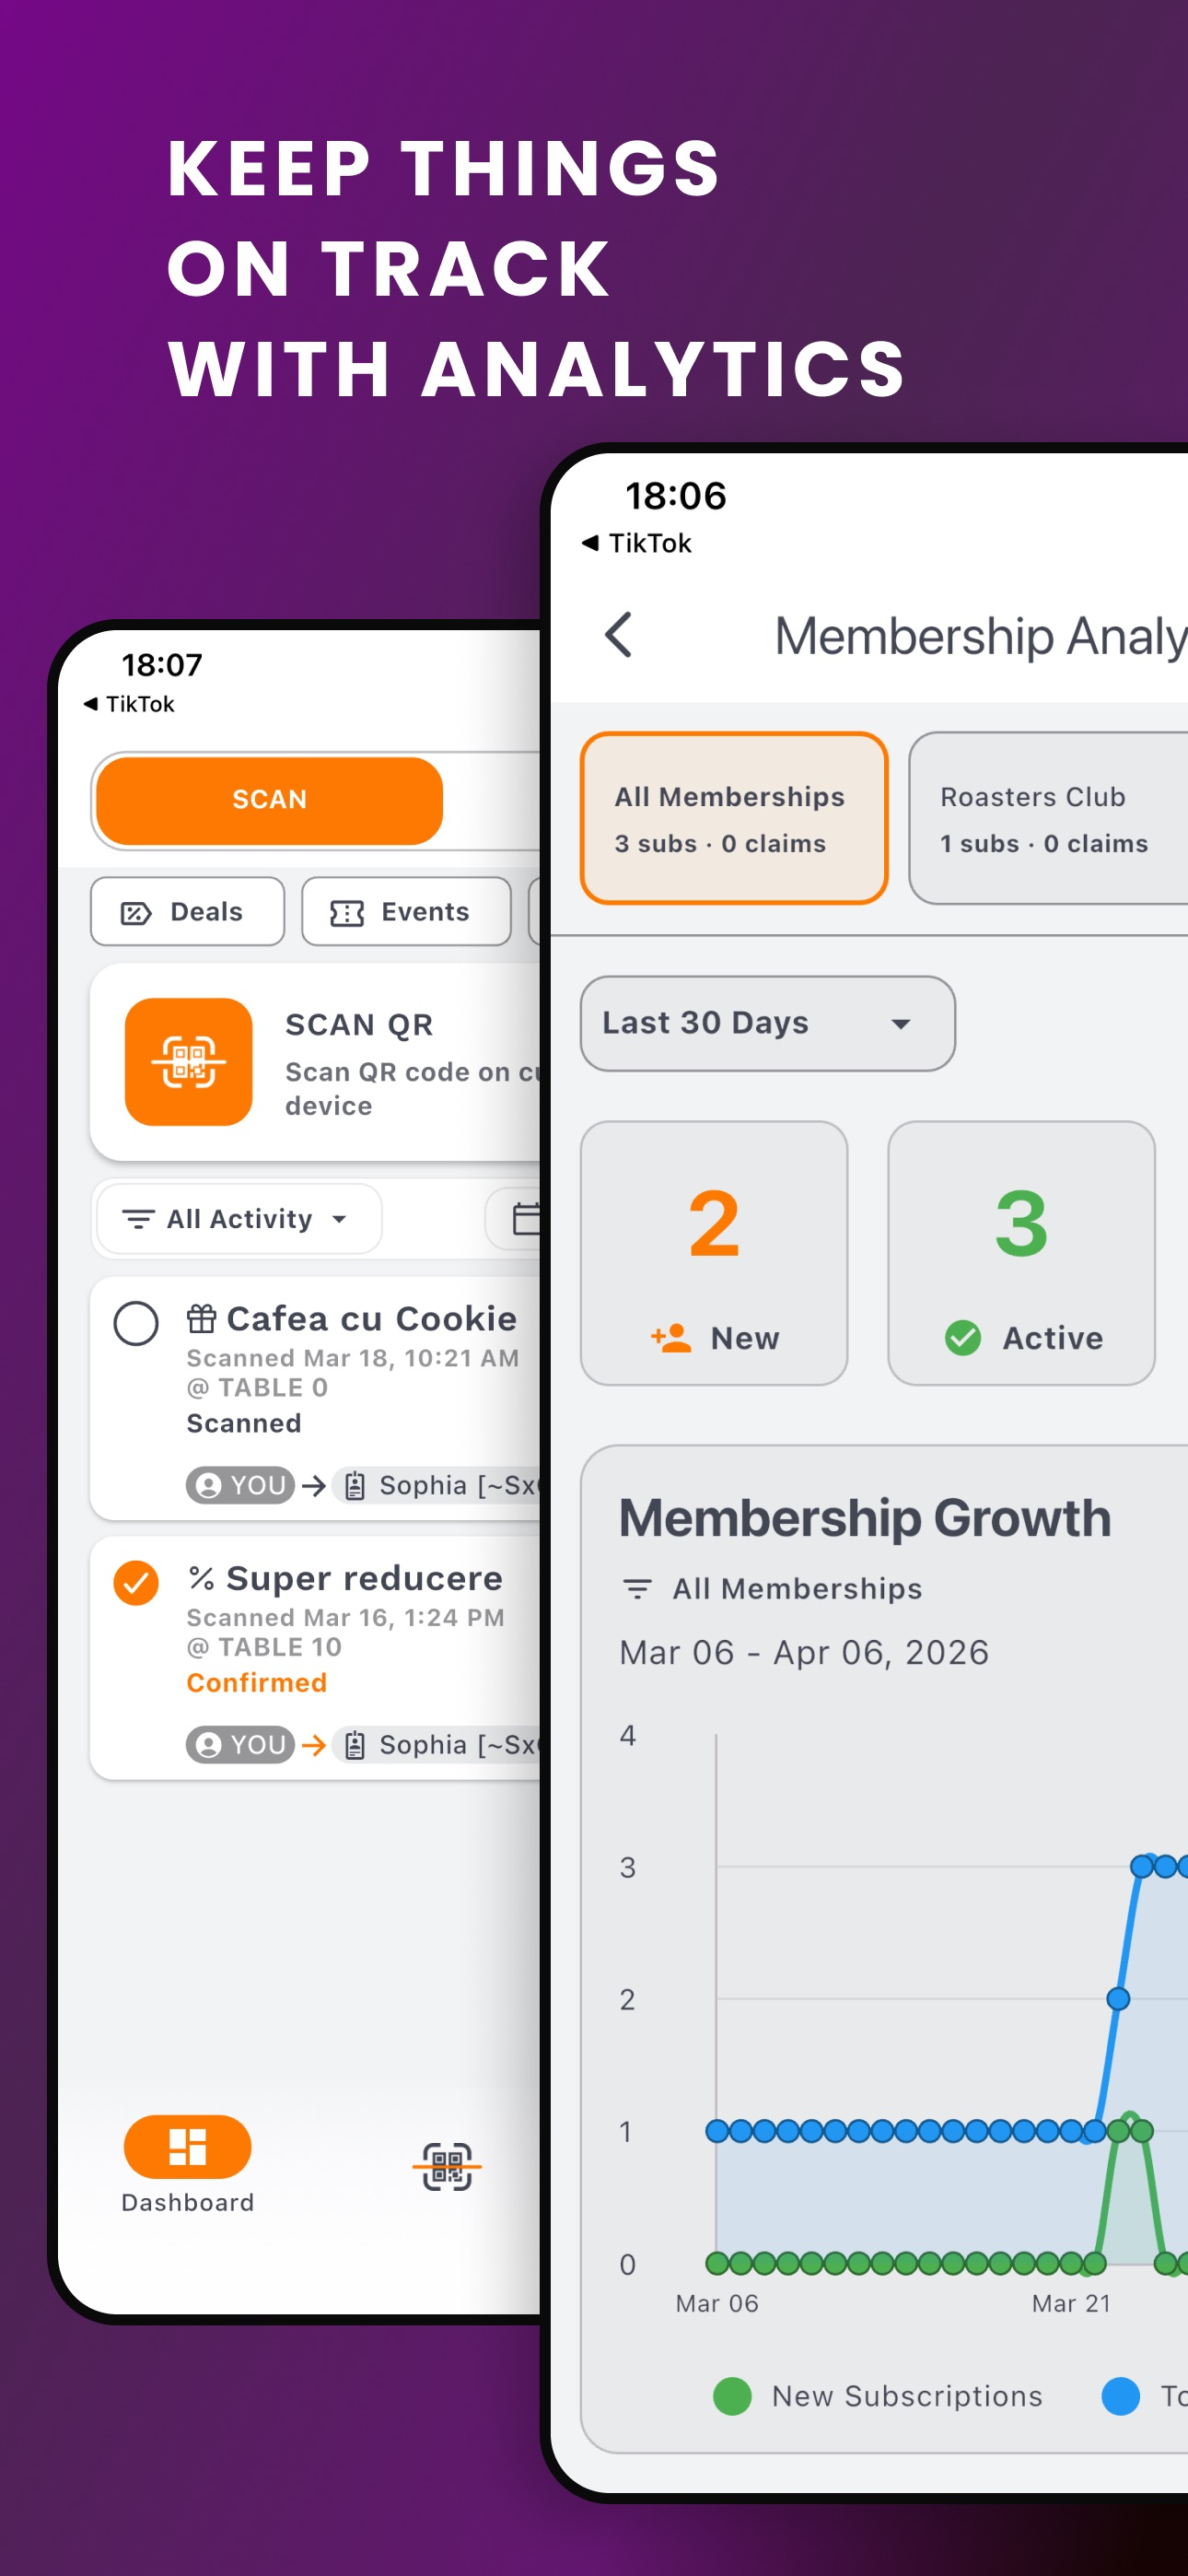Expand the Last 30 Days dropdown
Screen dimensions: 1188x2576
coord(767,1023)
